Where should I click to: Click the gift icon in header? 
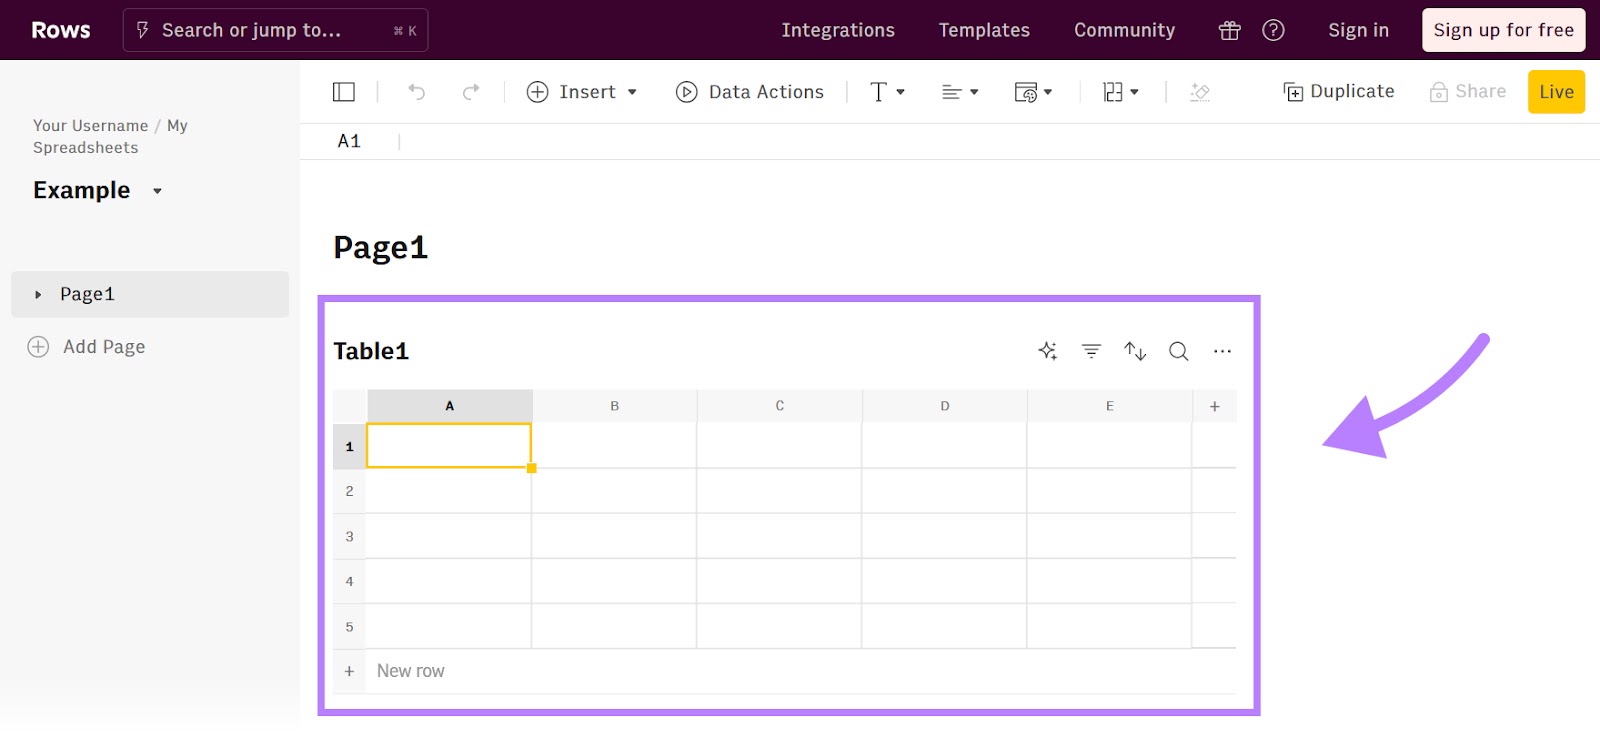(x=1229, y=31)
